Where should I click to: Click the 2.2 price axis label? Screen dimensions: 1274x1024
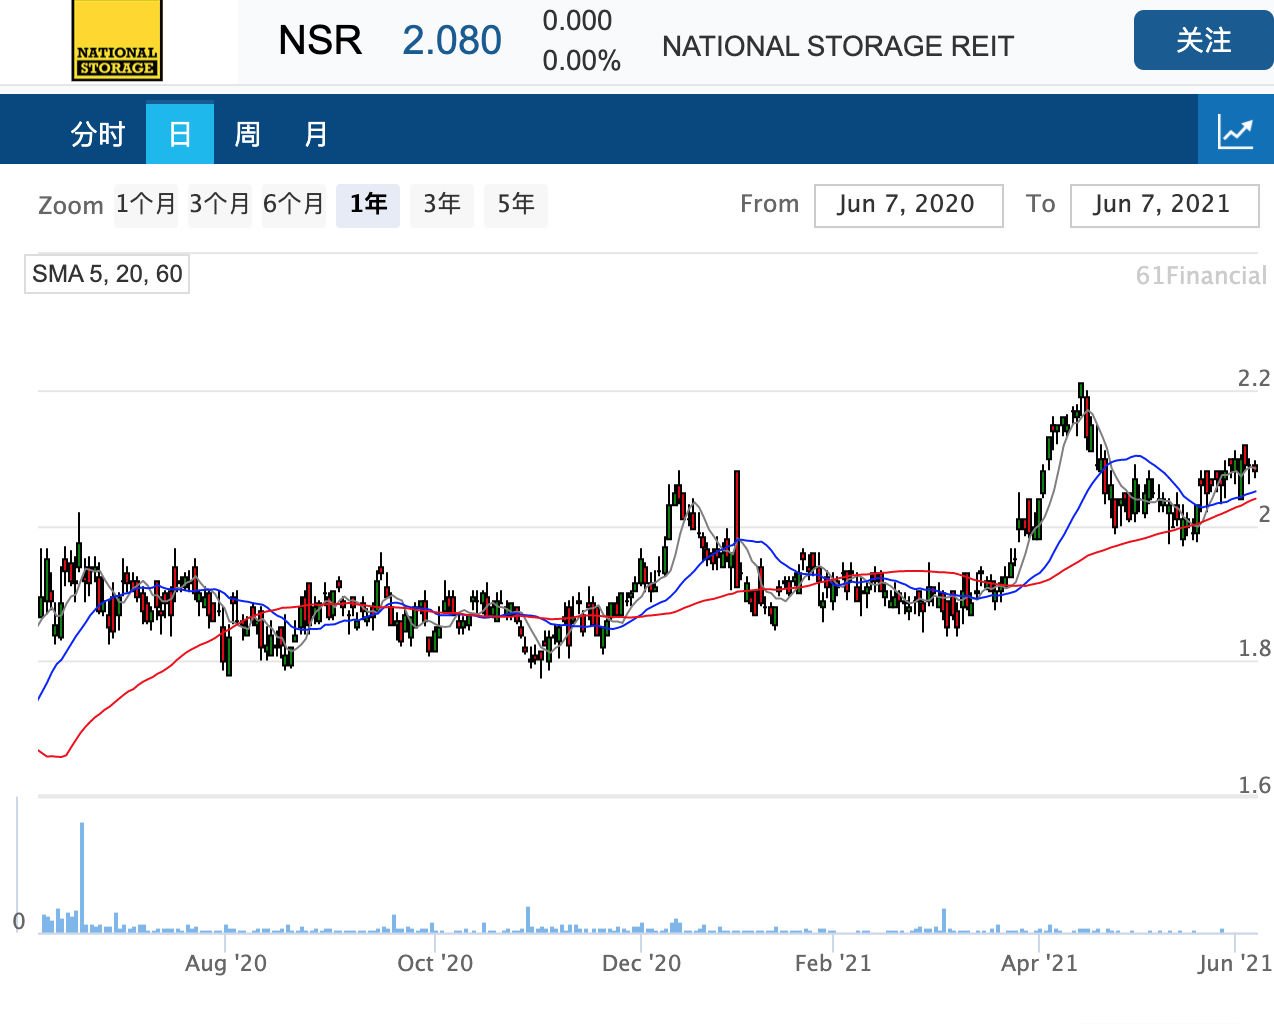(x=1254, y=378)
